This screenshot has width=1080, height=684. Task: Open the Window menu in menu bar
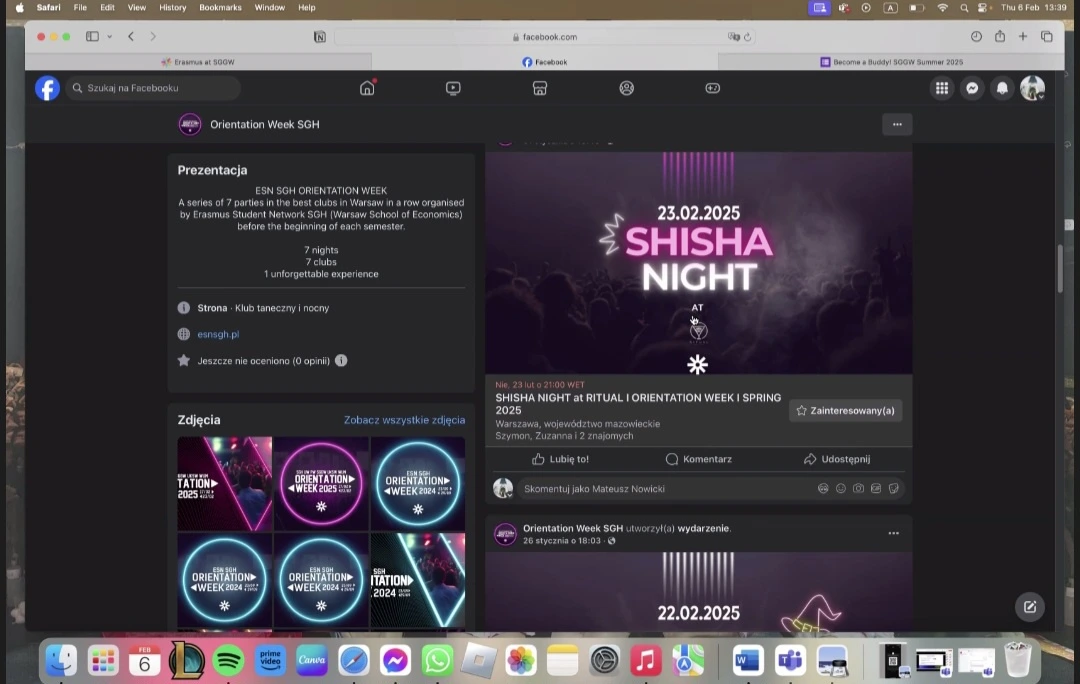[269, 8]
